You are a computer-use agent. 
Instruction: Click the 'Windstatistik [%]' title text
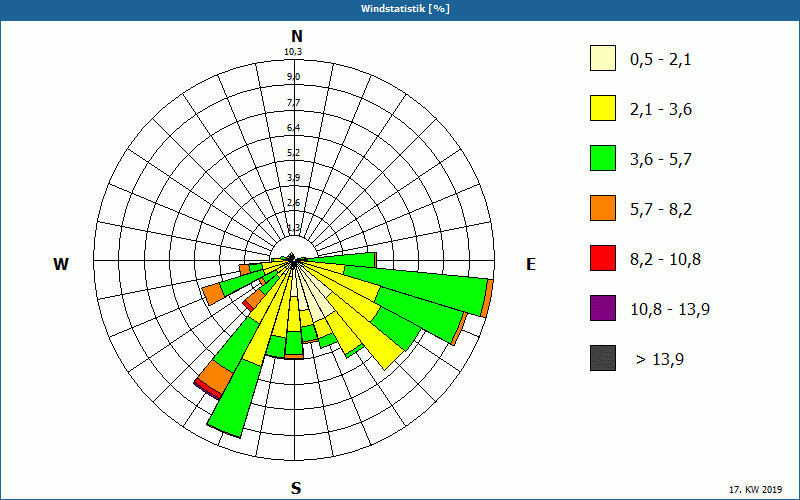405,9
